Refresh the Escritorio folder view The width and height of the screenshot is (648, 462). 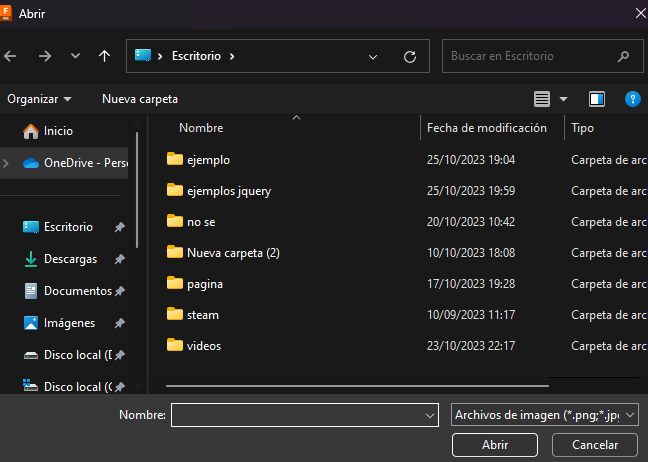pos(410,57)
